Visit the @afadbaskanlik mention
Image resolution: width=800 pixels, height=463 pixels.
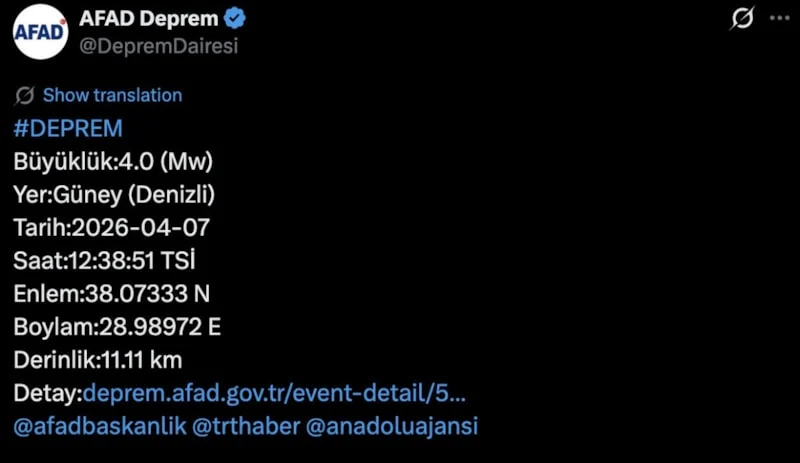(x=100, y=426)
